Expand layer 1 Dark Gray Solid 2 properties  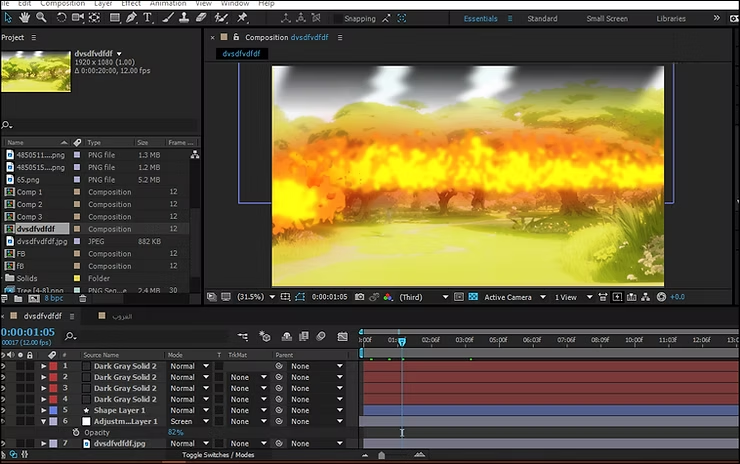click(43, 366)
